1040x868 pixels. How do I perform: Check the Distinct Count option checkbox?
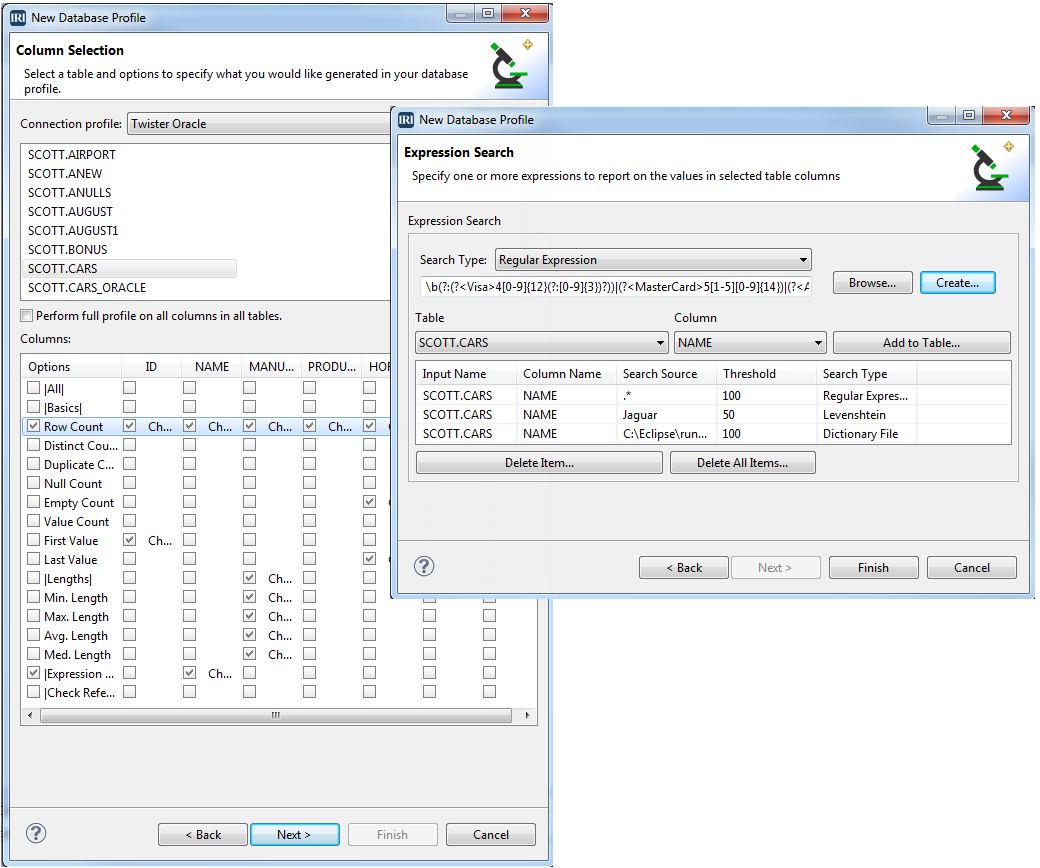(x=33, y=445)
